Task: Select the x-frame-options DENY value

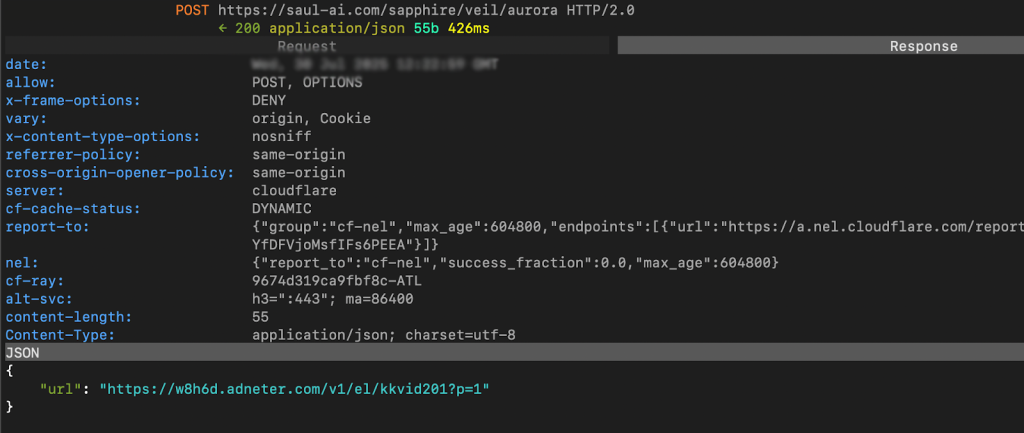Action: 269,101
